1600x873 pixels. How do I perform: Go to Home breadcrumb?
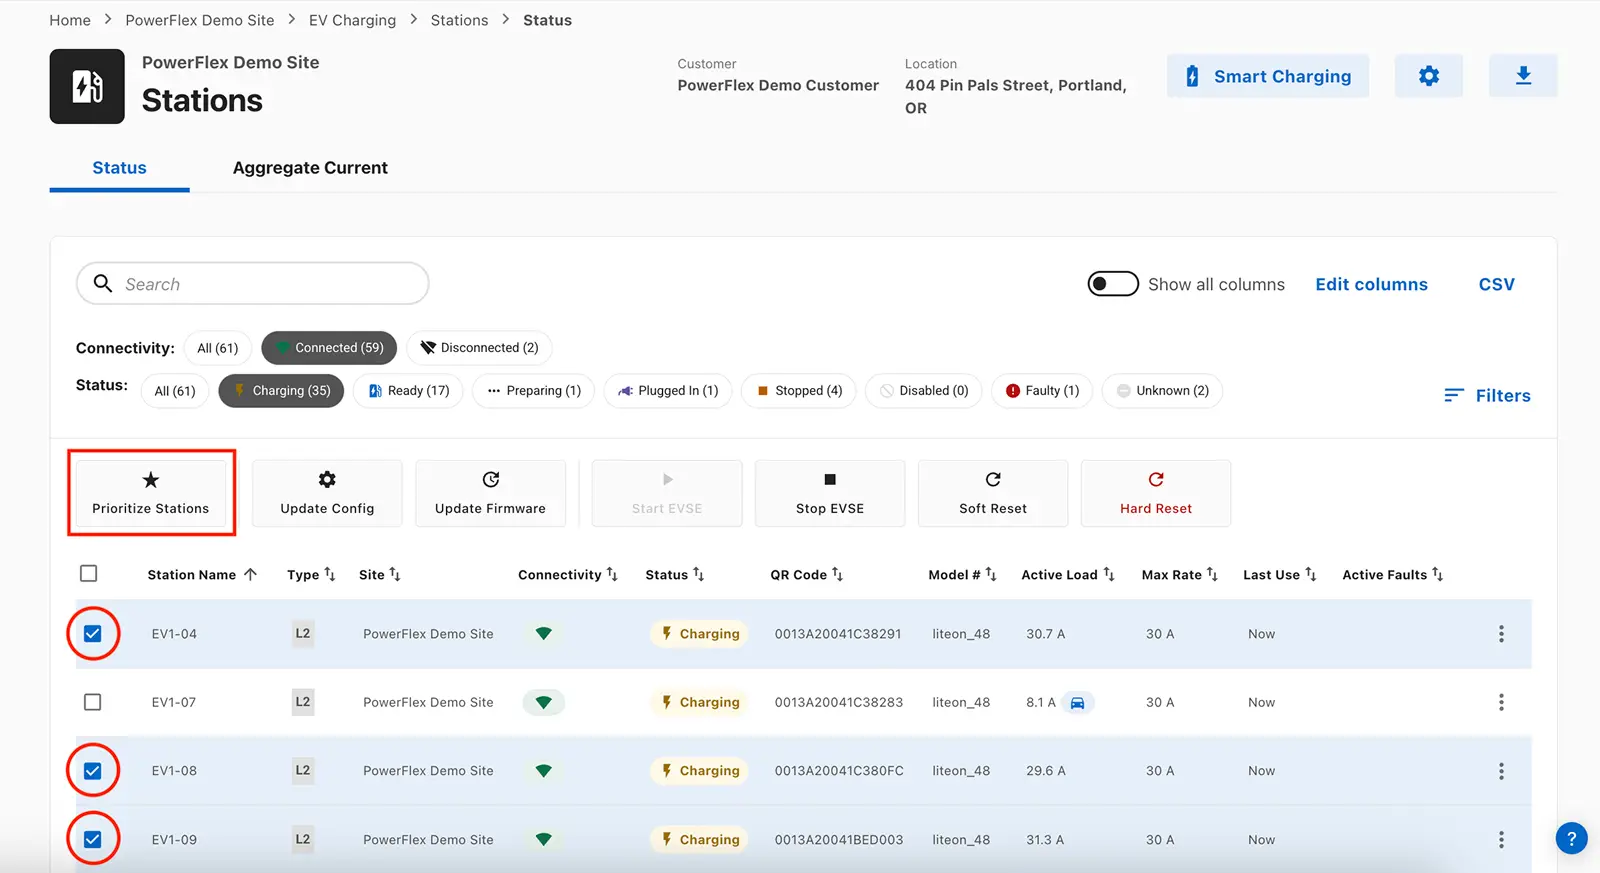[70, 20]
